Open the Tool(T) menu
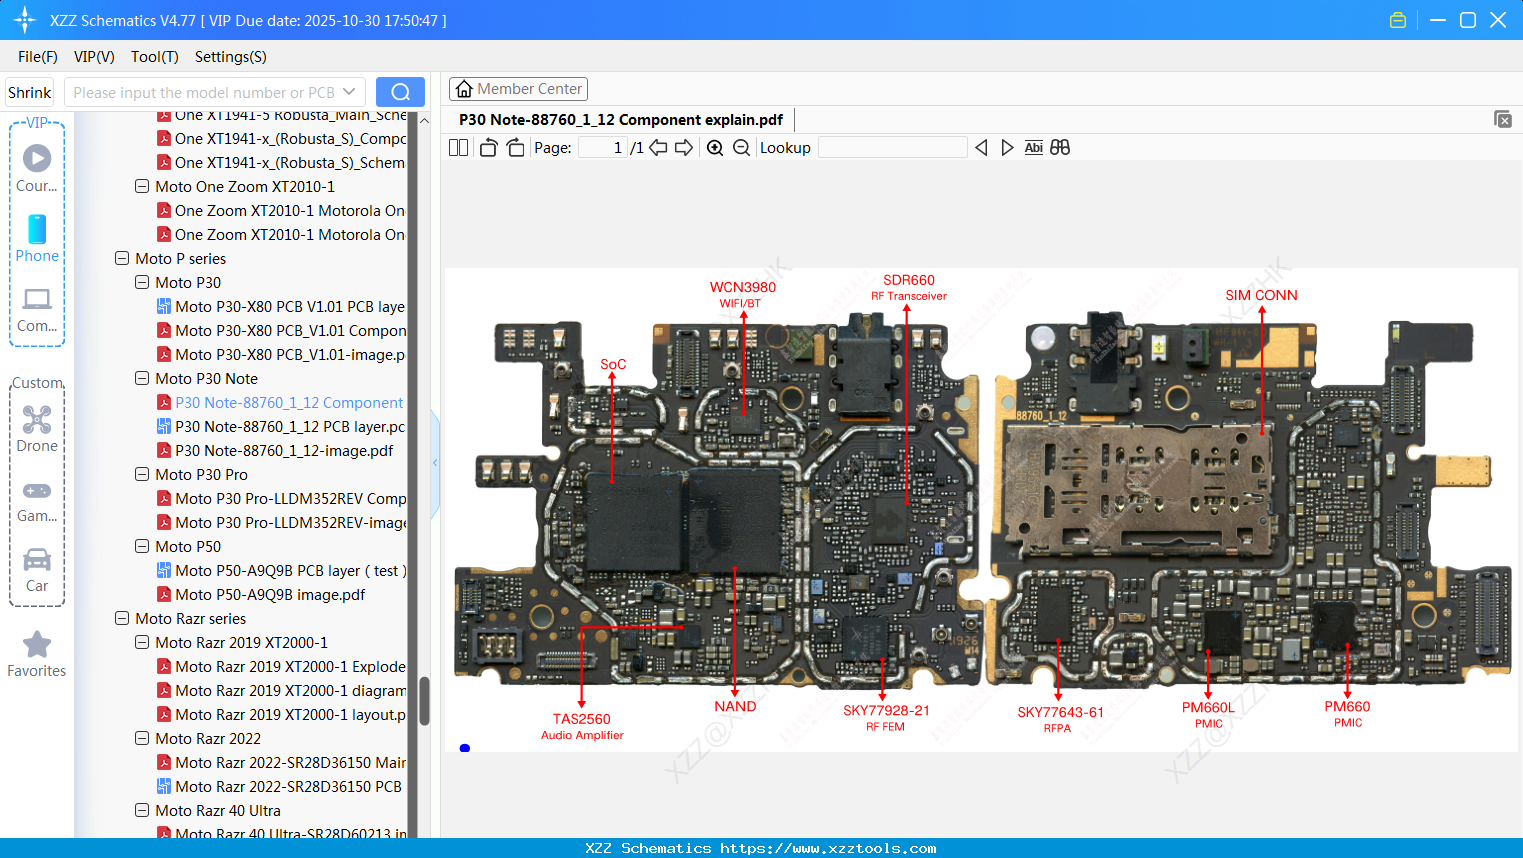This screenshot has height=858, width=1523. pos(154,57)
